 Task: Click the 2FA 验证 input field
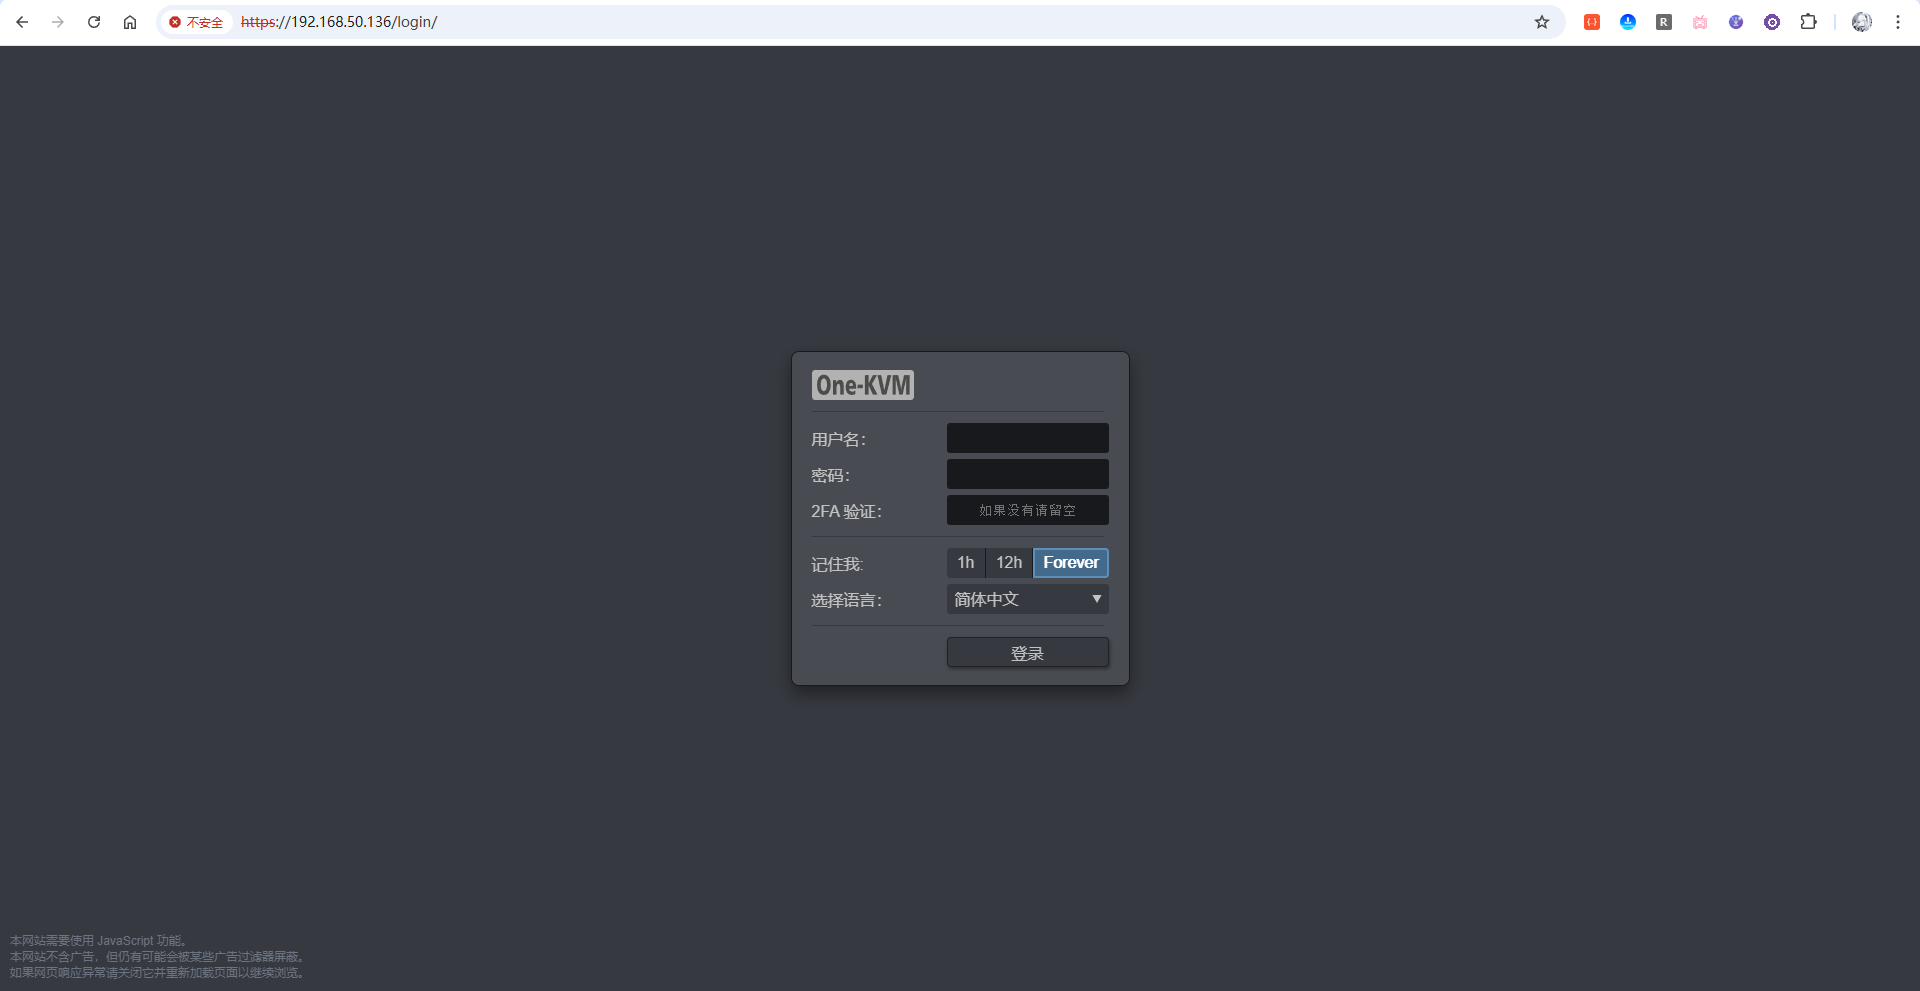click(x=1027, y=510)
